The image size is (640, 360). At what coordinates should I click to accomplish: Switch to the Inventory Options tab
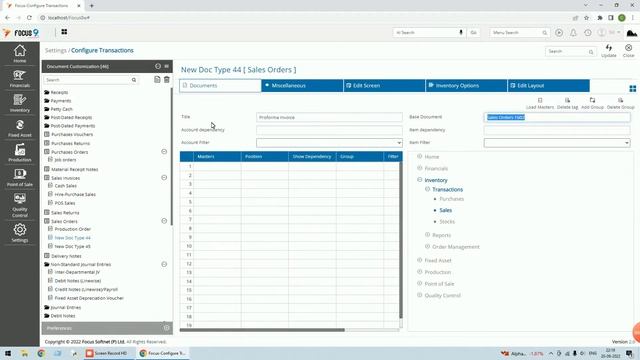tap(466, 86)
